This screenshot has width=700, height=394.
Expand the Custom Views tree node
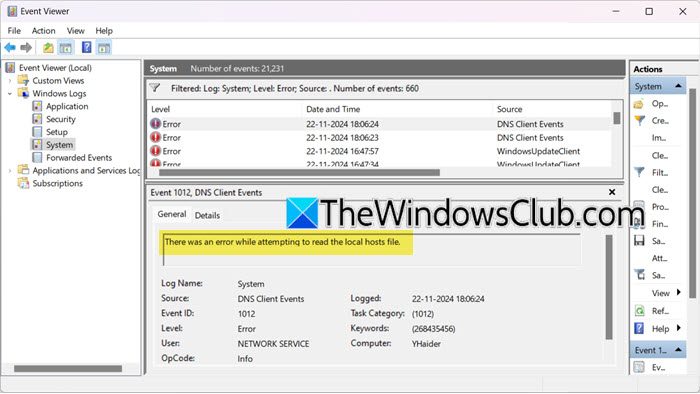click(10, 81)
